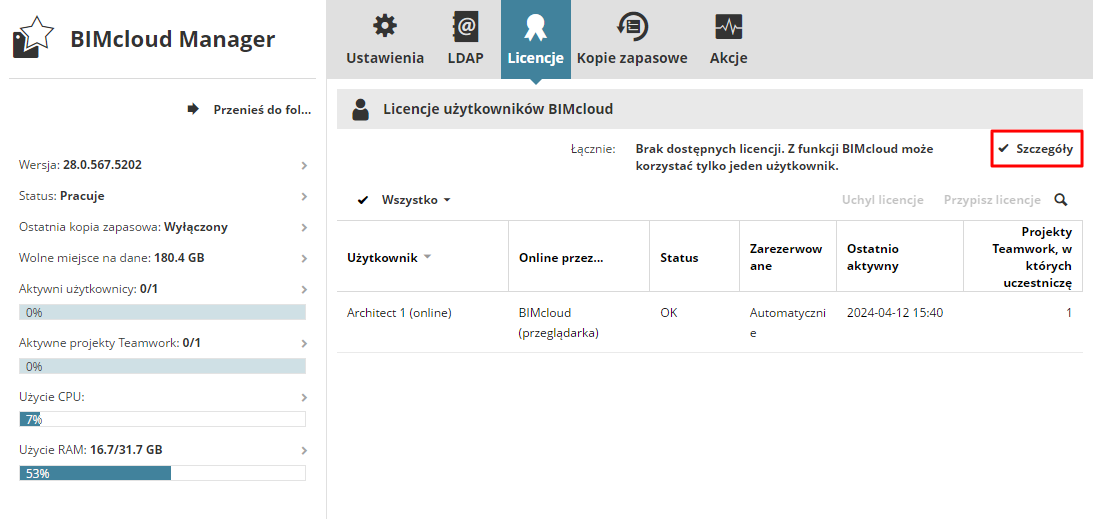Screen dimensions: 1093x519
Task: Open the Ustawienia gear icon
Action: (385, 26)
